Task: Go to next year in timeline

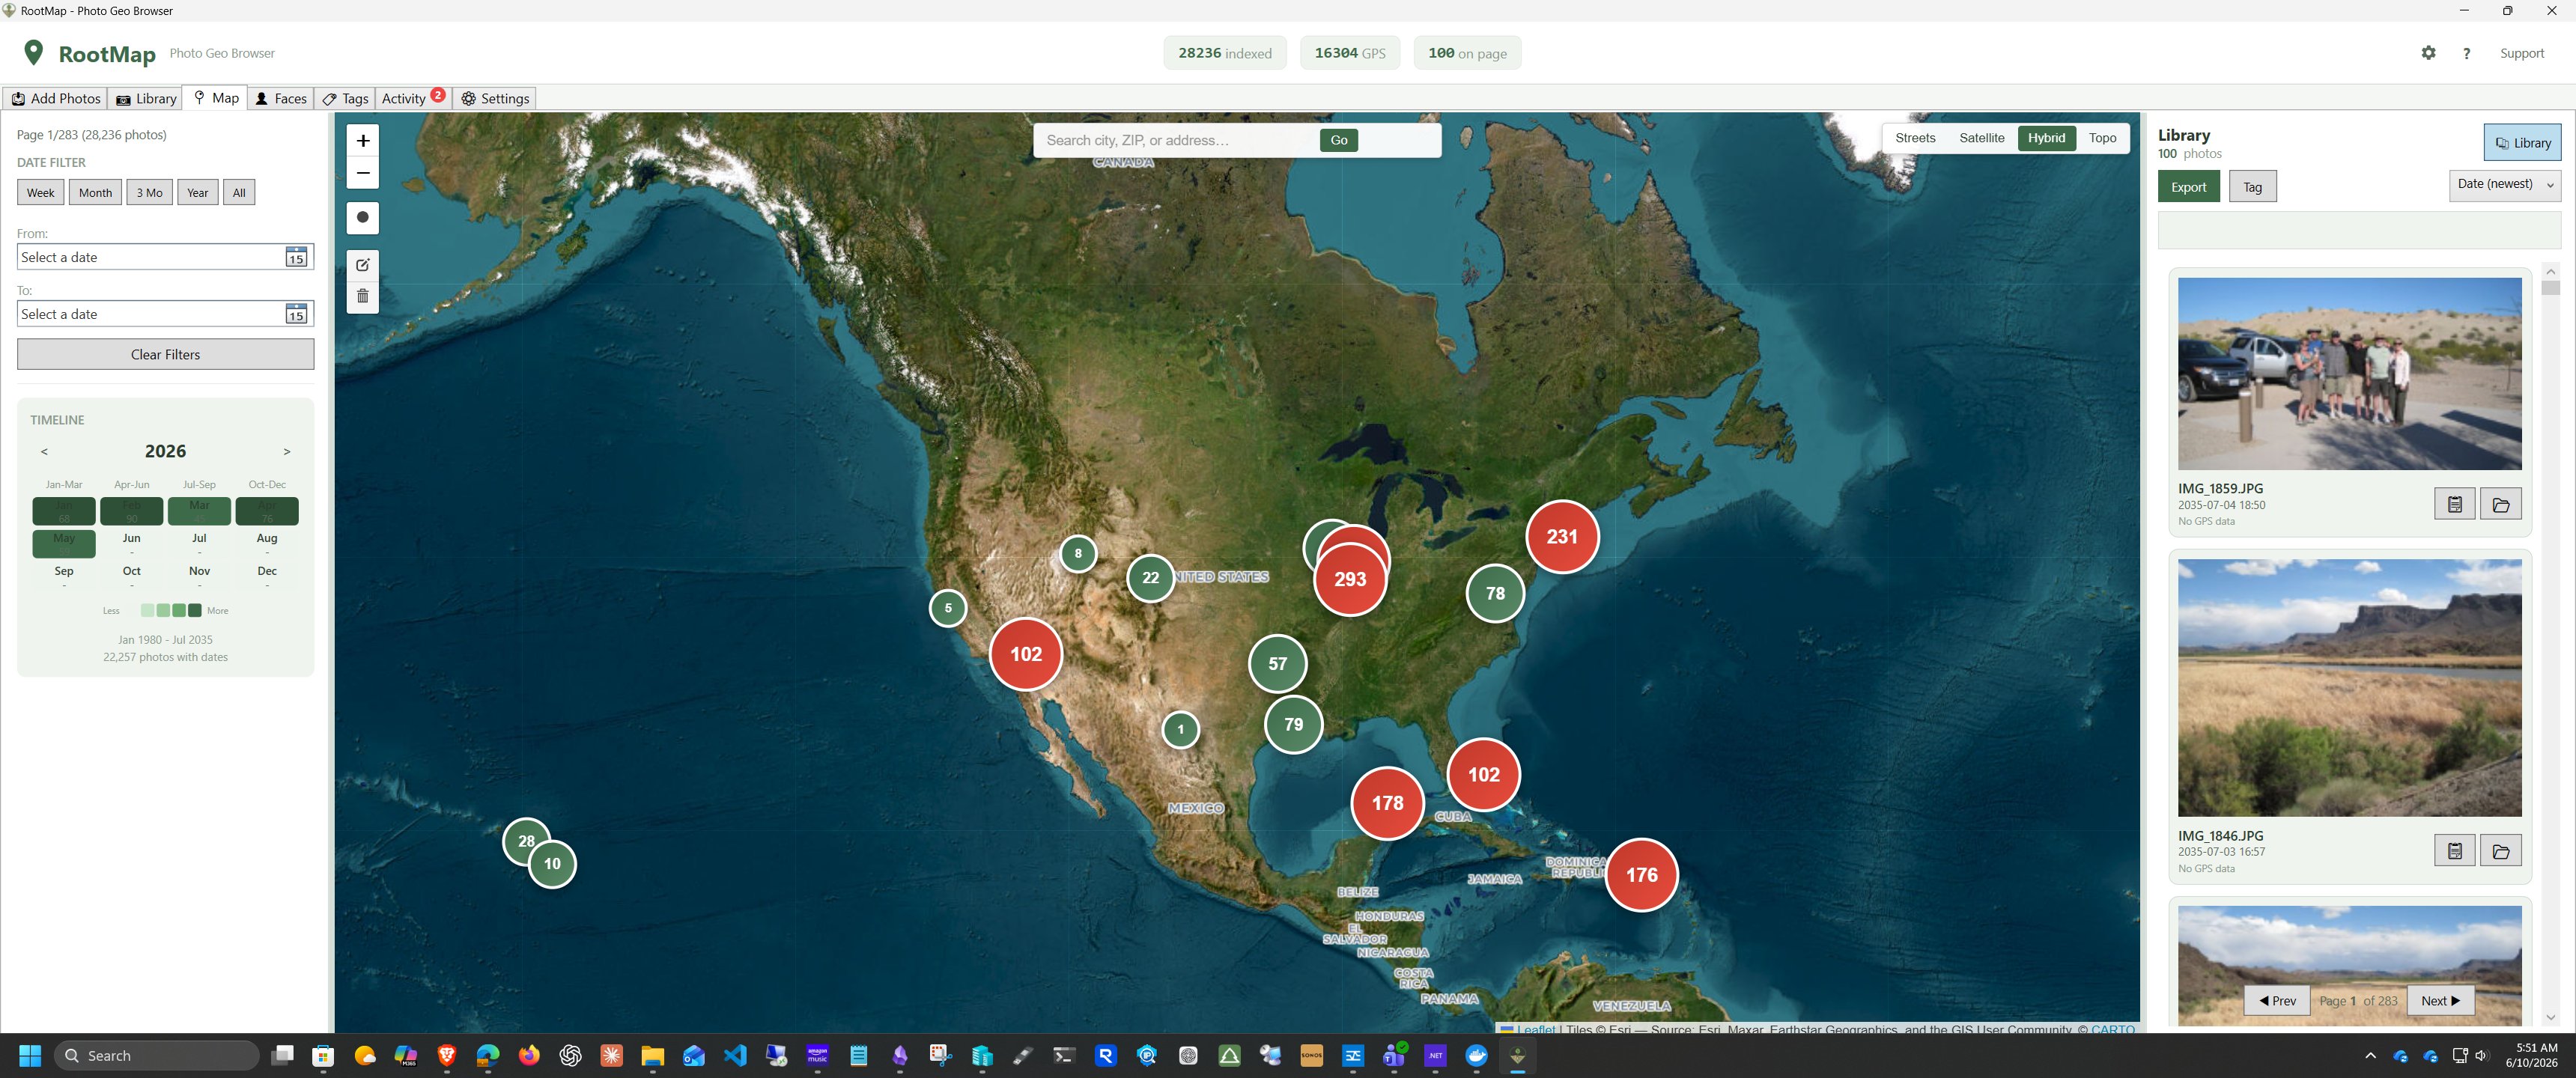Action: pyautogui.click(x=286, y=451)
